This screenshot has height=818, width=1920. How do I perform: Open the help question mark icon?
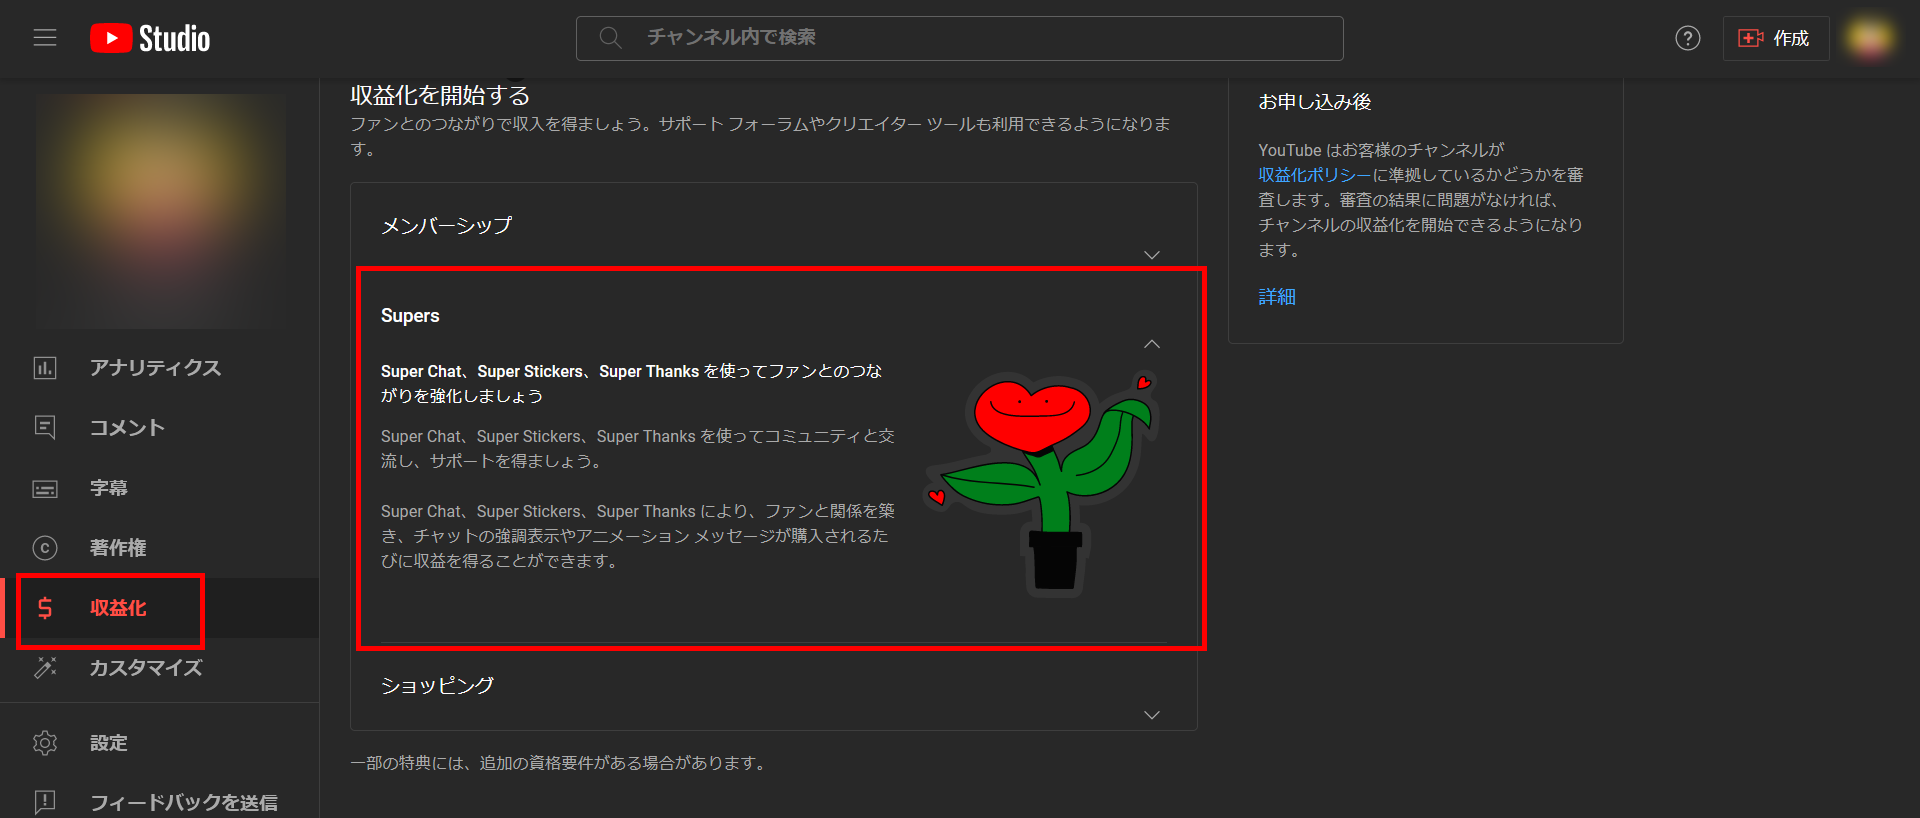(1688, 38)
